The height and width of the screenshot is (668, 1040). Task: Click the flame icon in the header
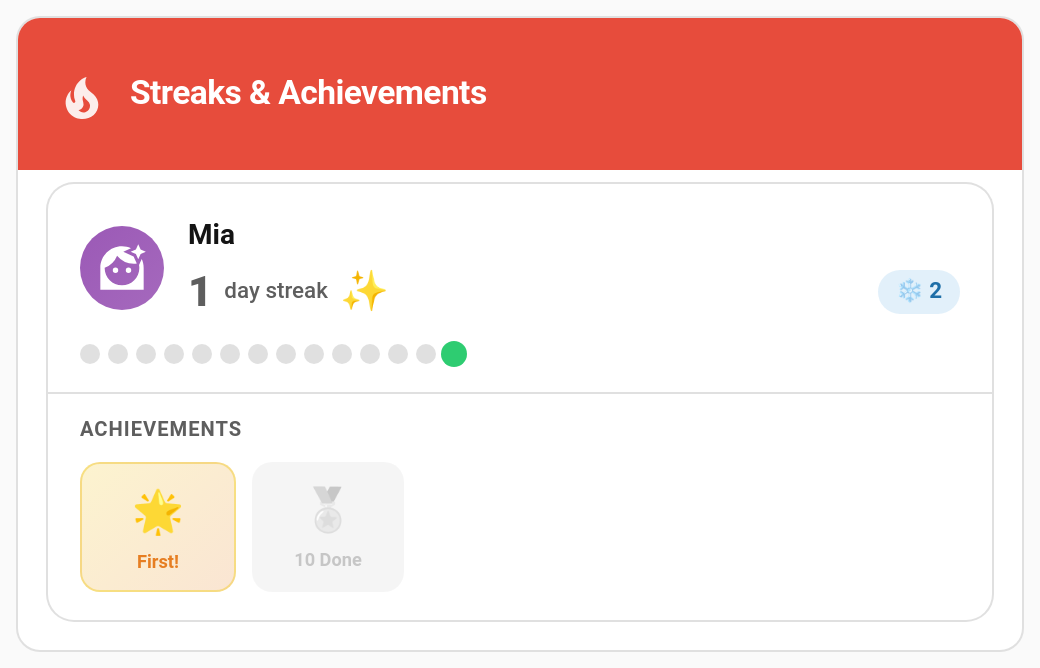pos(82,98)
